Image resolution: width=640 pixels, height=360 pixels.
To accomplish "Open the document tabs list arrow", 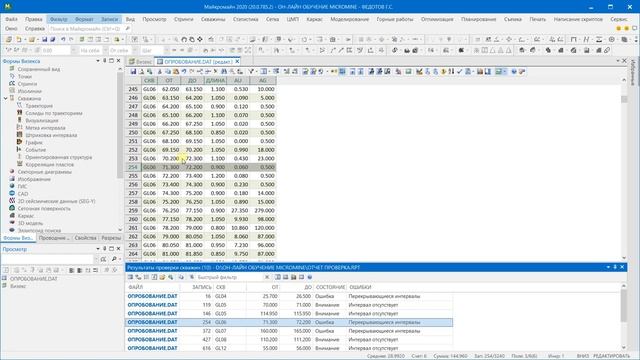I will pos(617,61).
